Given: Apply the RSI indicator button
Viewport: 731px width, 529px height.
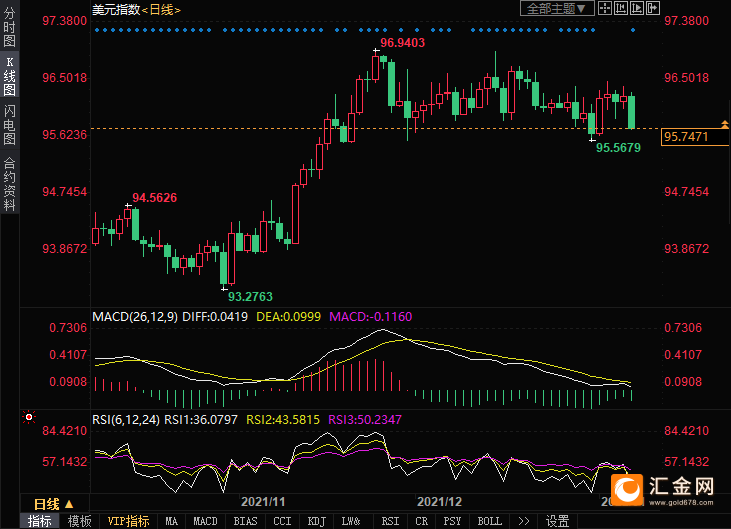Looking at the screenshot, I should pos(390,521).
